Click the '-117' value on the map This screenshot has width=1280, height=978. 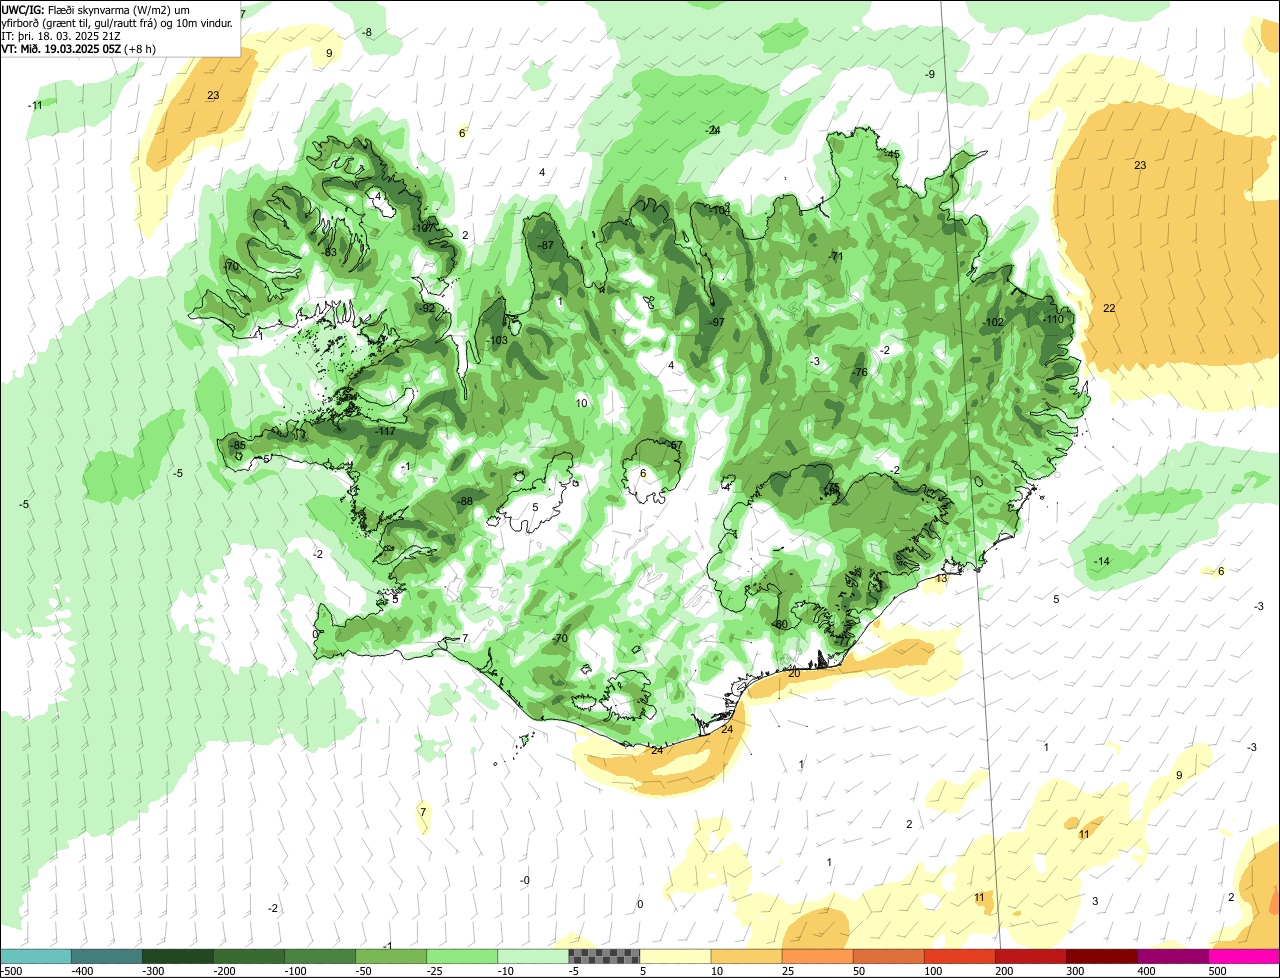point(386,431)
